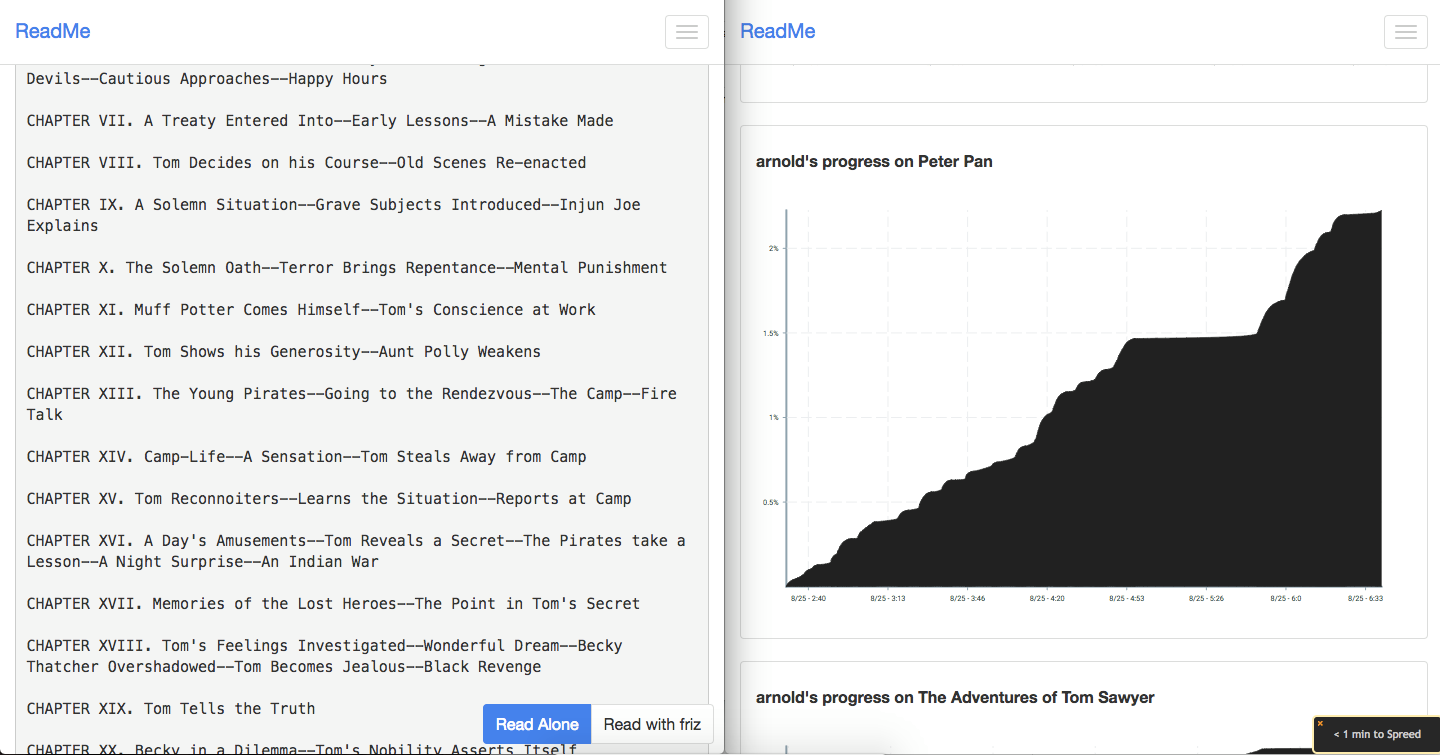
Task: Click the '1.5%' y-axis label on the chart
Action: 770,333
